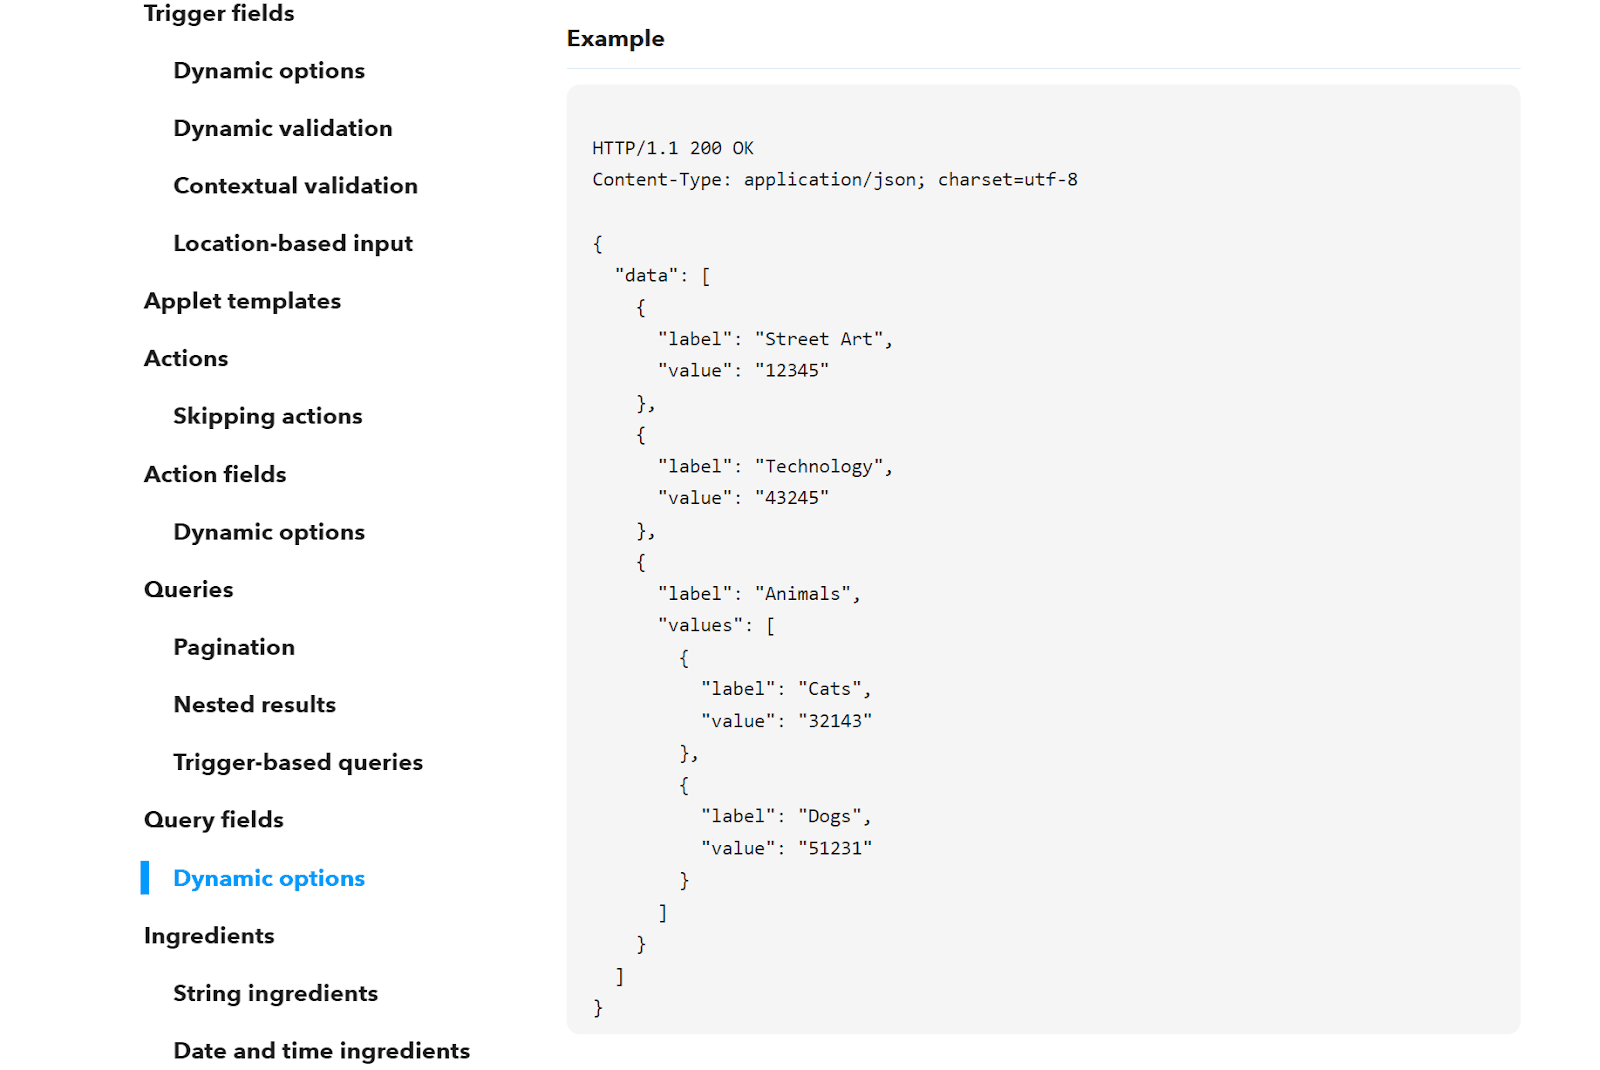Screen dimensions: 1600x1070
Task: Select Dynamic options under Action fields
Action: (268, 531)
